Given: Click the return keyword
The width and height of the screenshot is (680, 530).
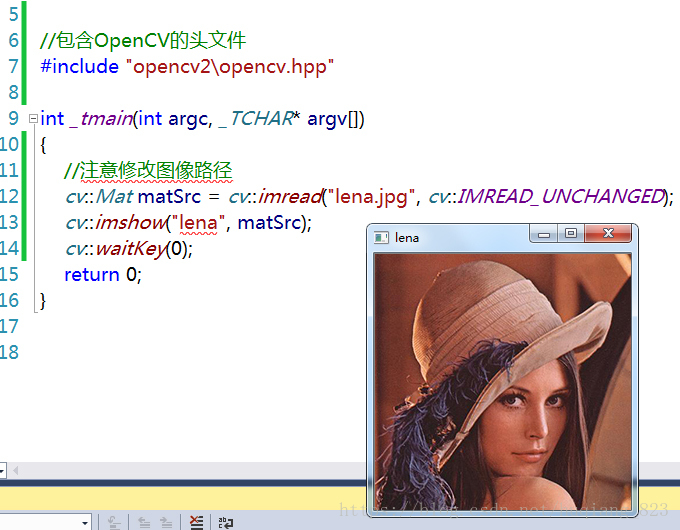Looking at the screenshot, I should click(92, 275).
